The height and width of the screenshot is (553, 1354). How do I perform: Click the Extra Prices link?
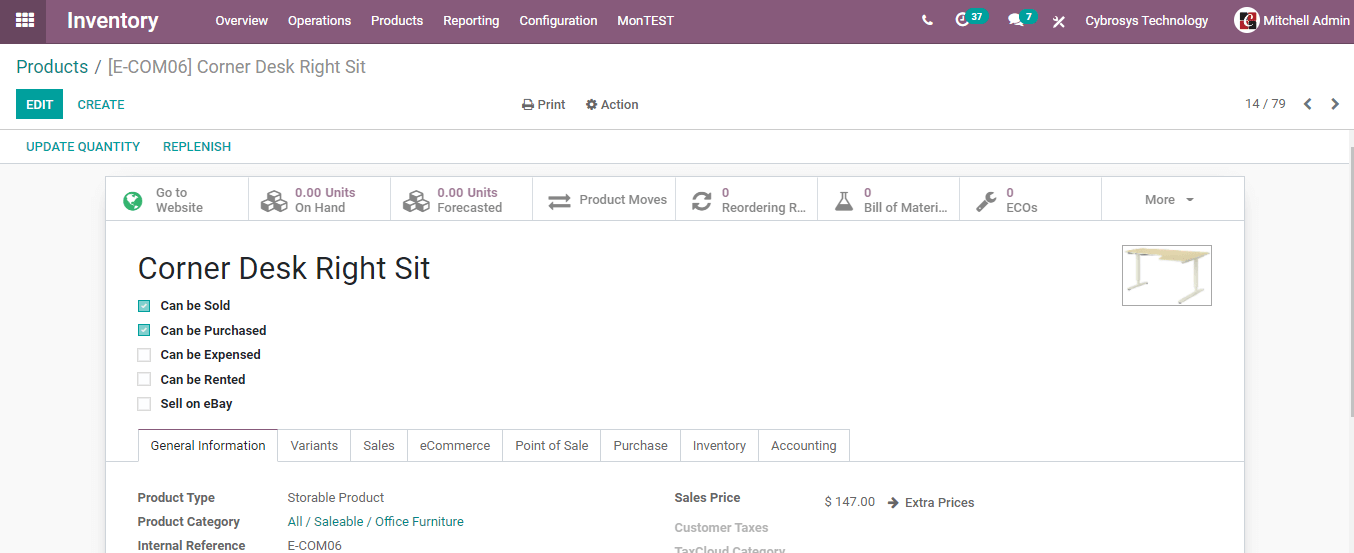point(939,503)
